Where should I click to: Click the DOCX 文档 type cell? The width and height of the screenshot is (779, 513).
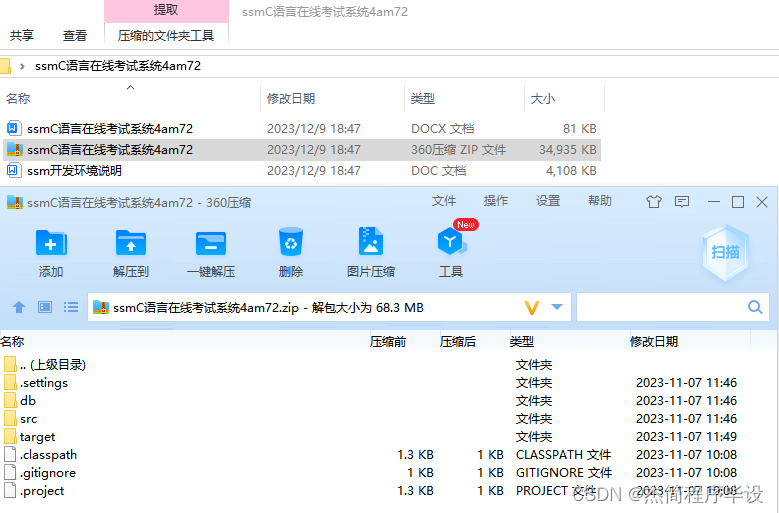[443, 129]
